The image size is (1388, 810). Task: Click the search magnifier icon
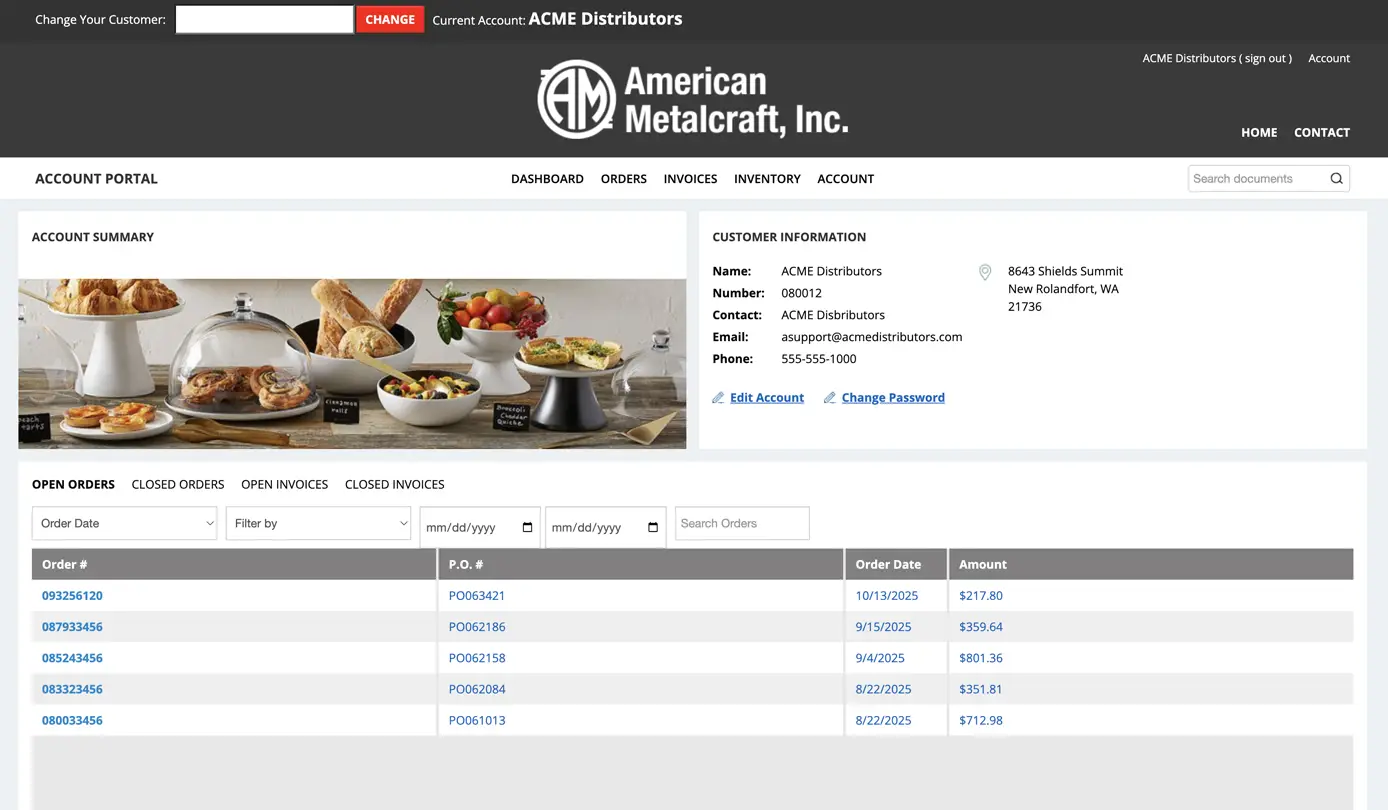click(x=1336, y=179)
